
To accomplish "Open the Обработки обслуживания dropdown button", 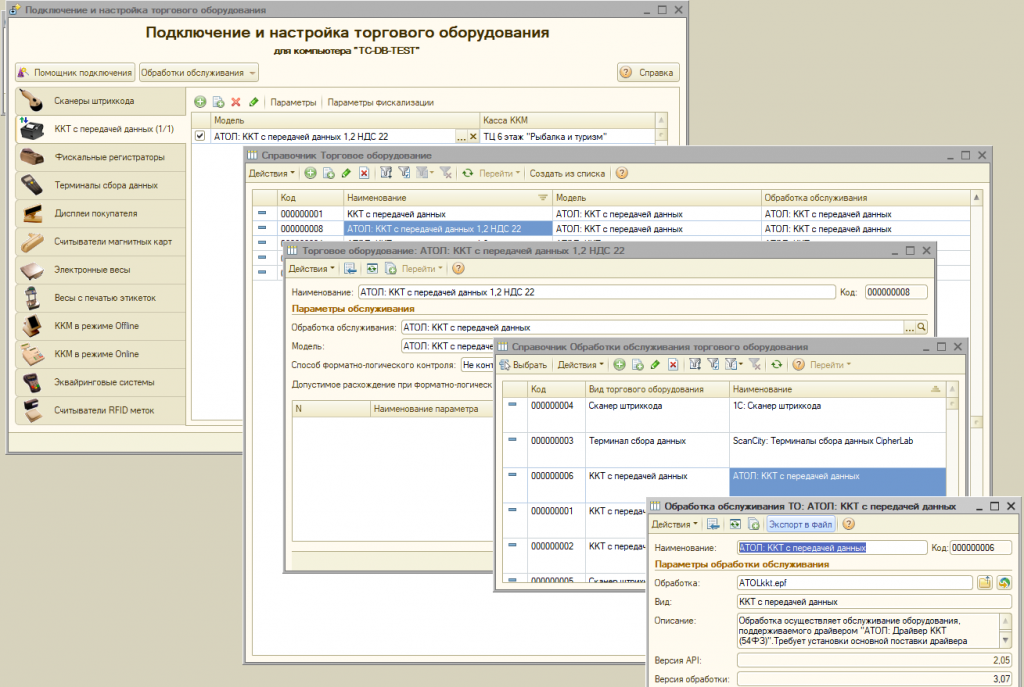I will point(199,72).
